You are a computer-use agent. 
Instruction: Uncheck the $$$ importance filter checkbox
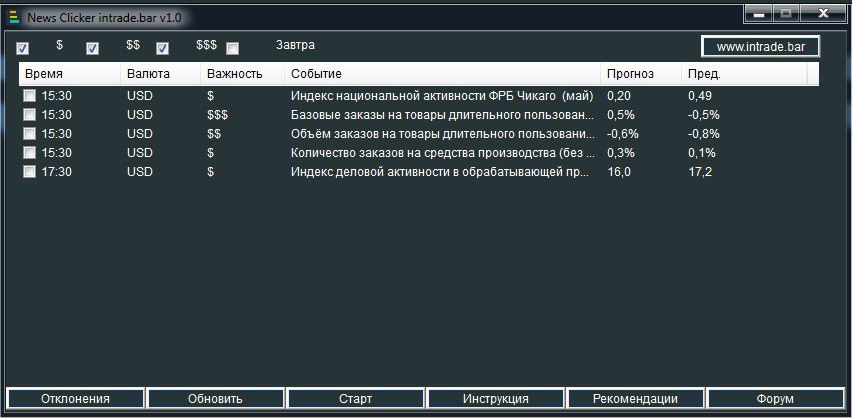coord(163,48)
